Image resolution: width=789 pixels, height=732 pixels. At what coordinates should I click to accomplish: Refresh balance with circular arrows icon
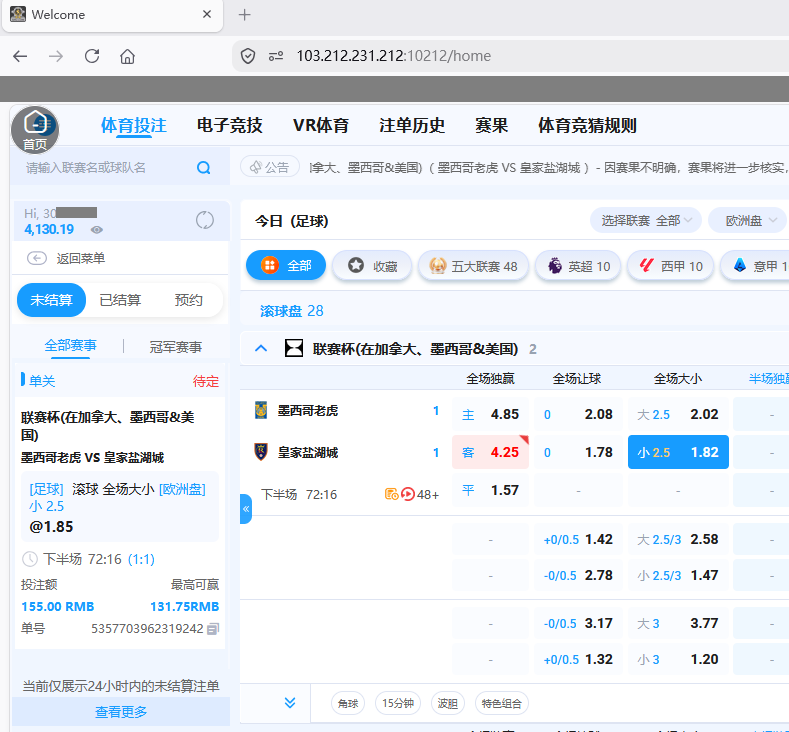pos(204,220)
